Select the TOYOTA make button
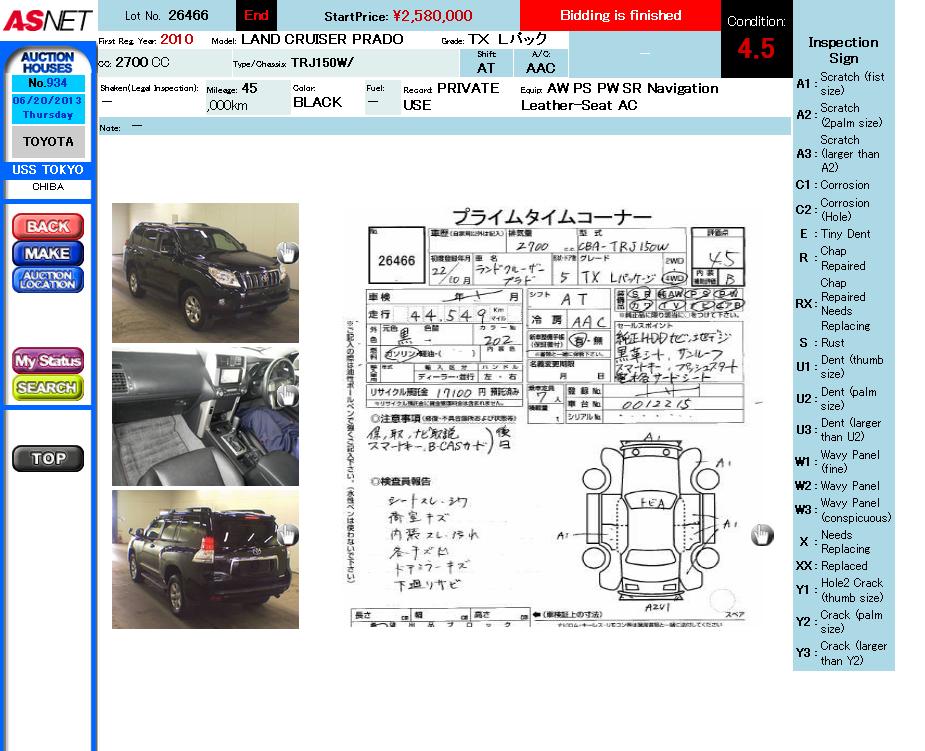 point(48,142)
